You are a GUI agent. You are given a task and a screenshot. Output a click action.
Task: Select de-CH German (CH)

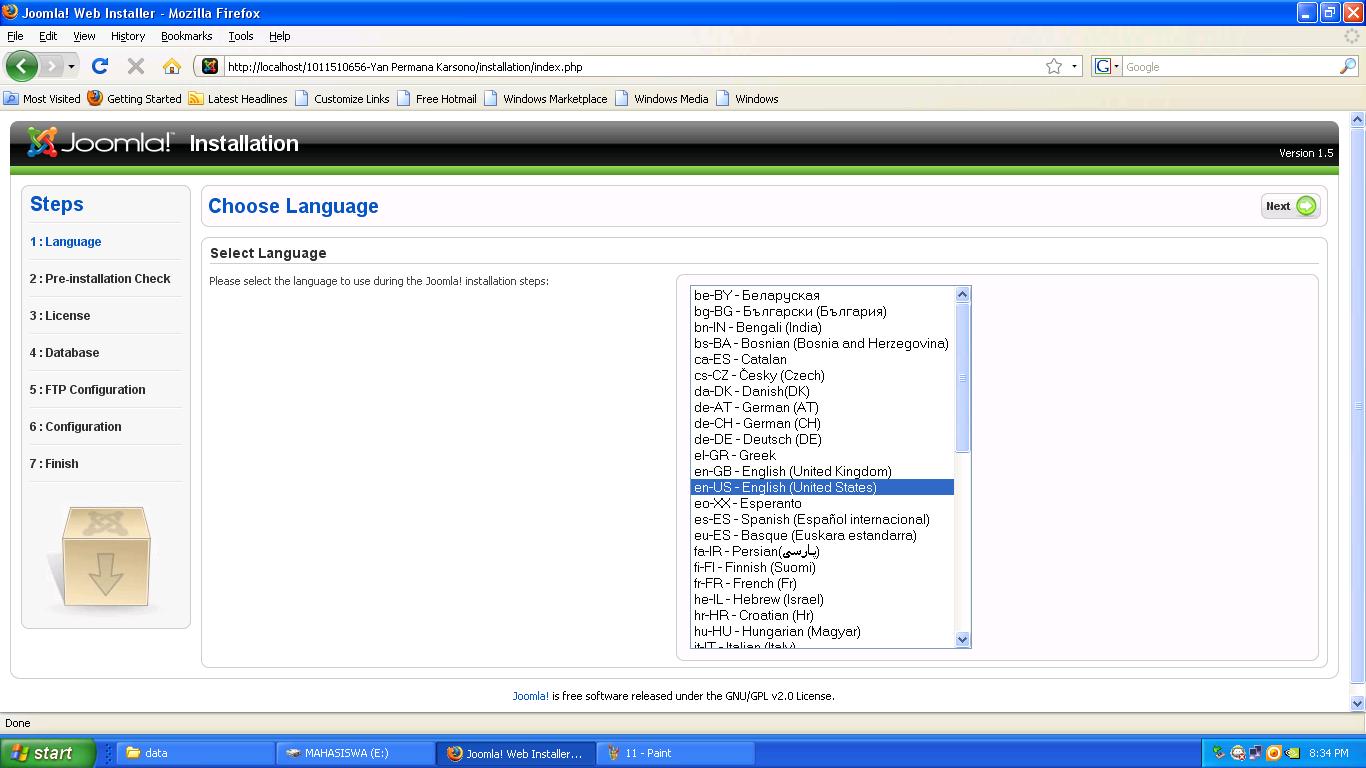[x=822, y=423]
